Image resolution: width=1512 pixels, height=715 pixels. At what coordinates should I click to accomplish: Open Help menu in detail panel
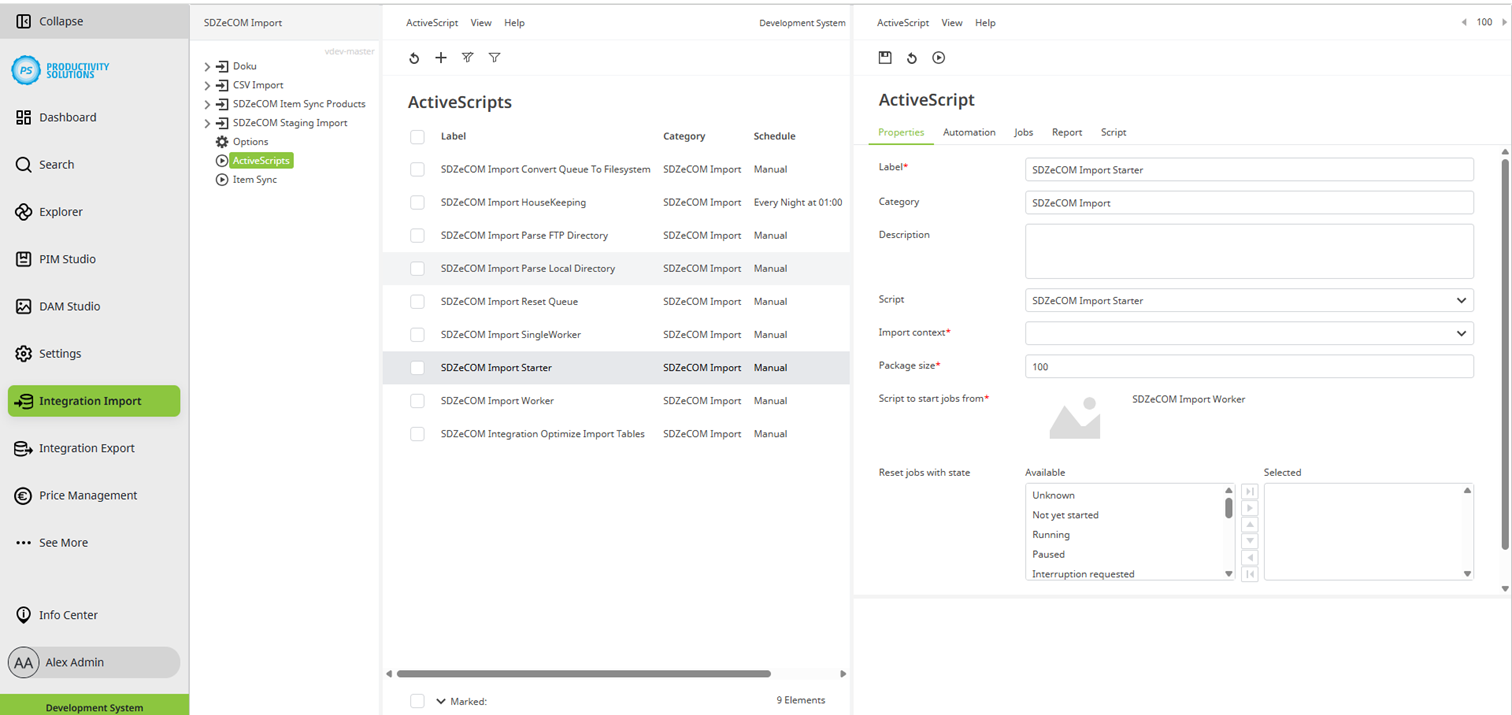point(985,23)
